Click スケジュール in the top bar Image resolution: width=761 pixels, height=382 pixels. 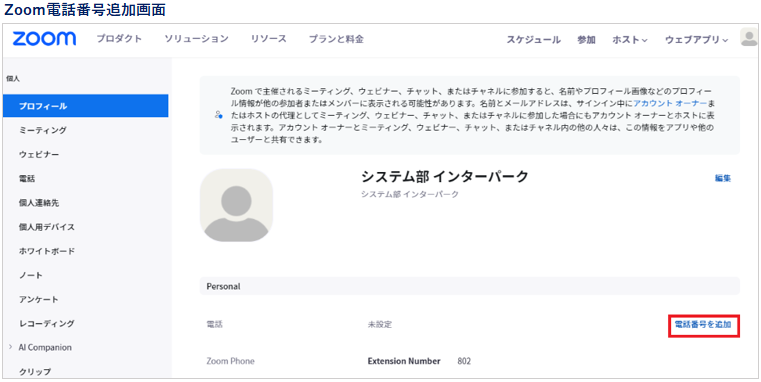[x=534, y=40]
